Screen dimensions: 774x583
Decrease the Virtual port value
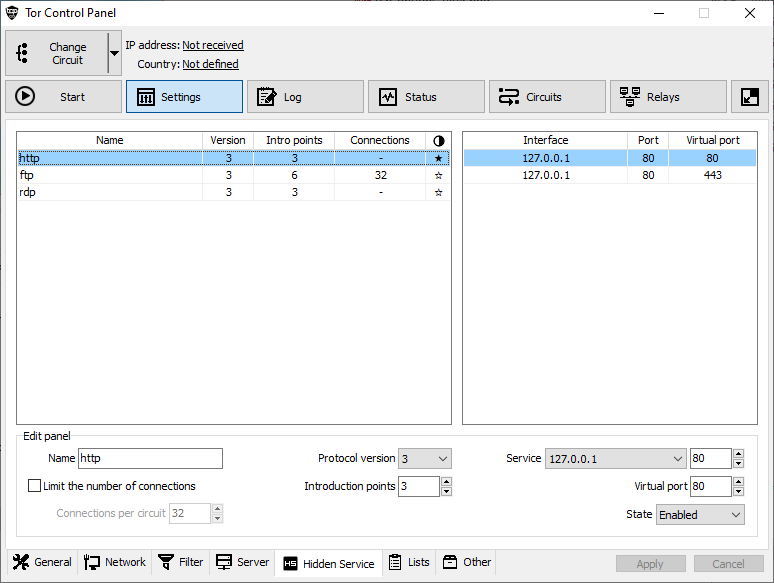coord(738,491)
